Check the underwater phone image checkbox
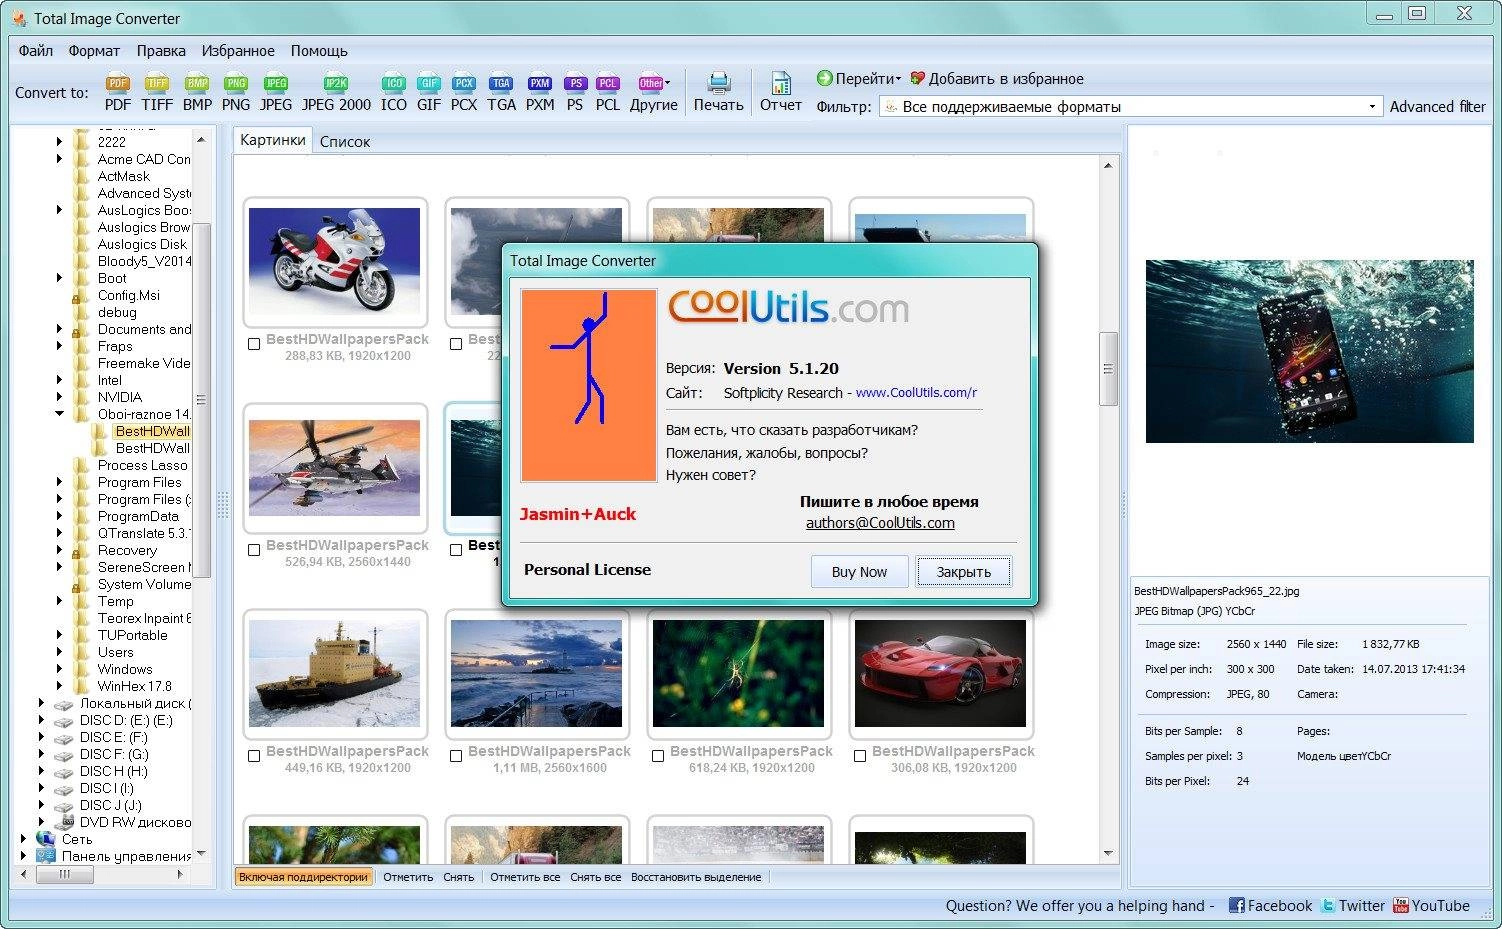The image size is (1502, 929). pos(456,550)
